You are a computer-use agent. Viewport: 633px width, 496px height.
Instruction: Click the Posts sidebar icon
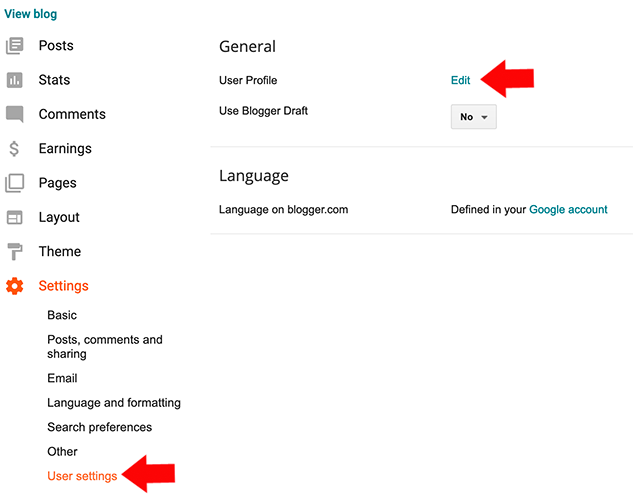(14, 46)
